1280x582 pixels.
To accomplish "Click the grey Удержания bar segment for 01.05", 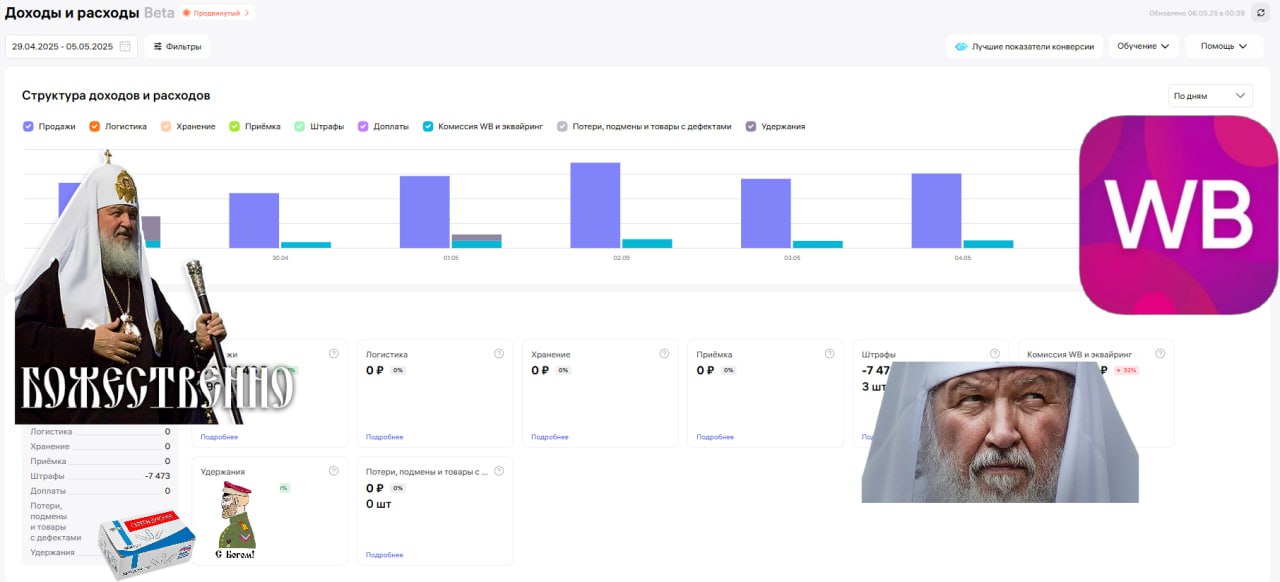I will [477, 237].
